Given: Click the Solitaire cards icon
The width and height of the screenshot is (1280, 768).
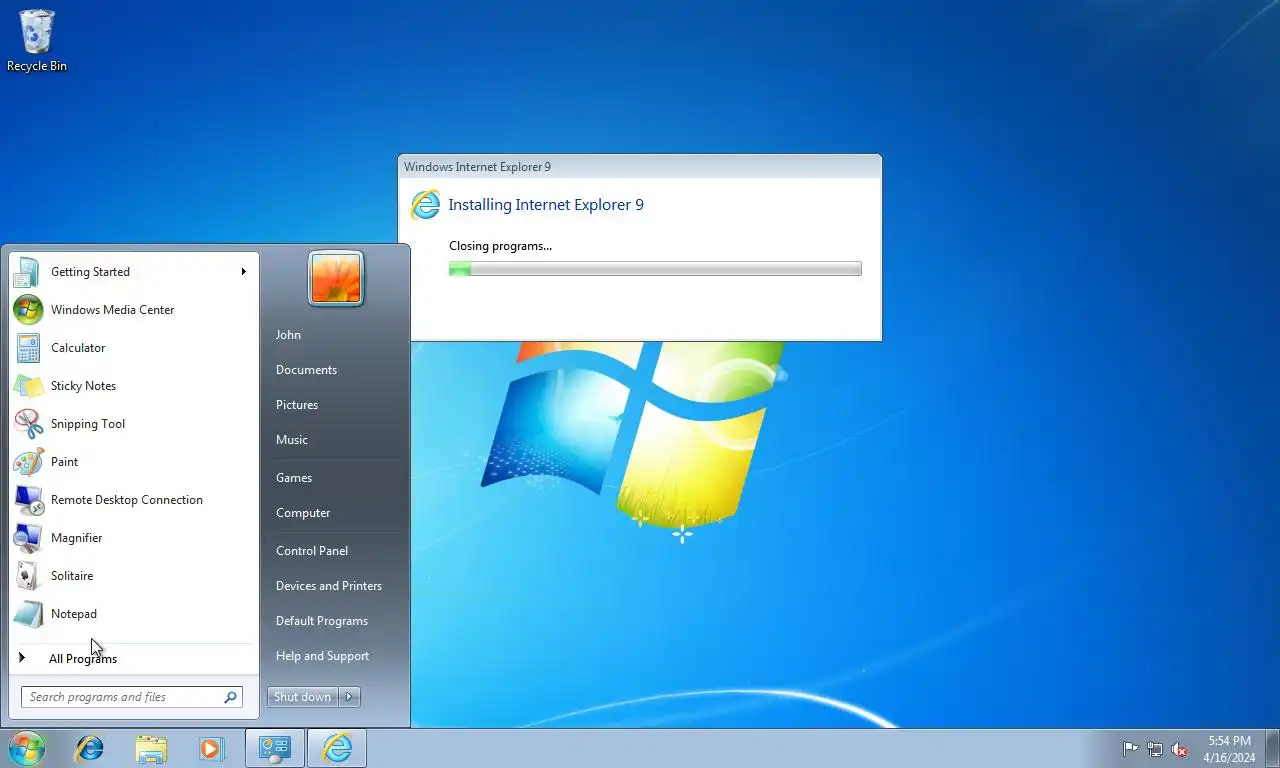Looking at the screenshot, I should (x=28, y=576).
